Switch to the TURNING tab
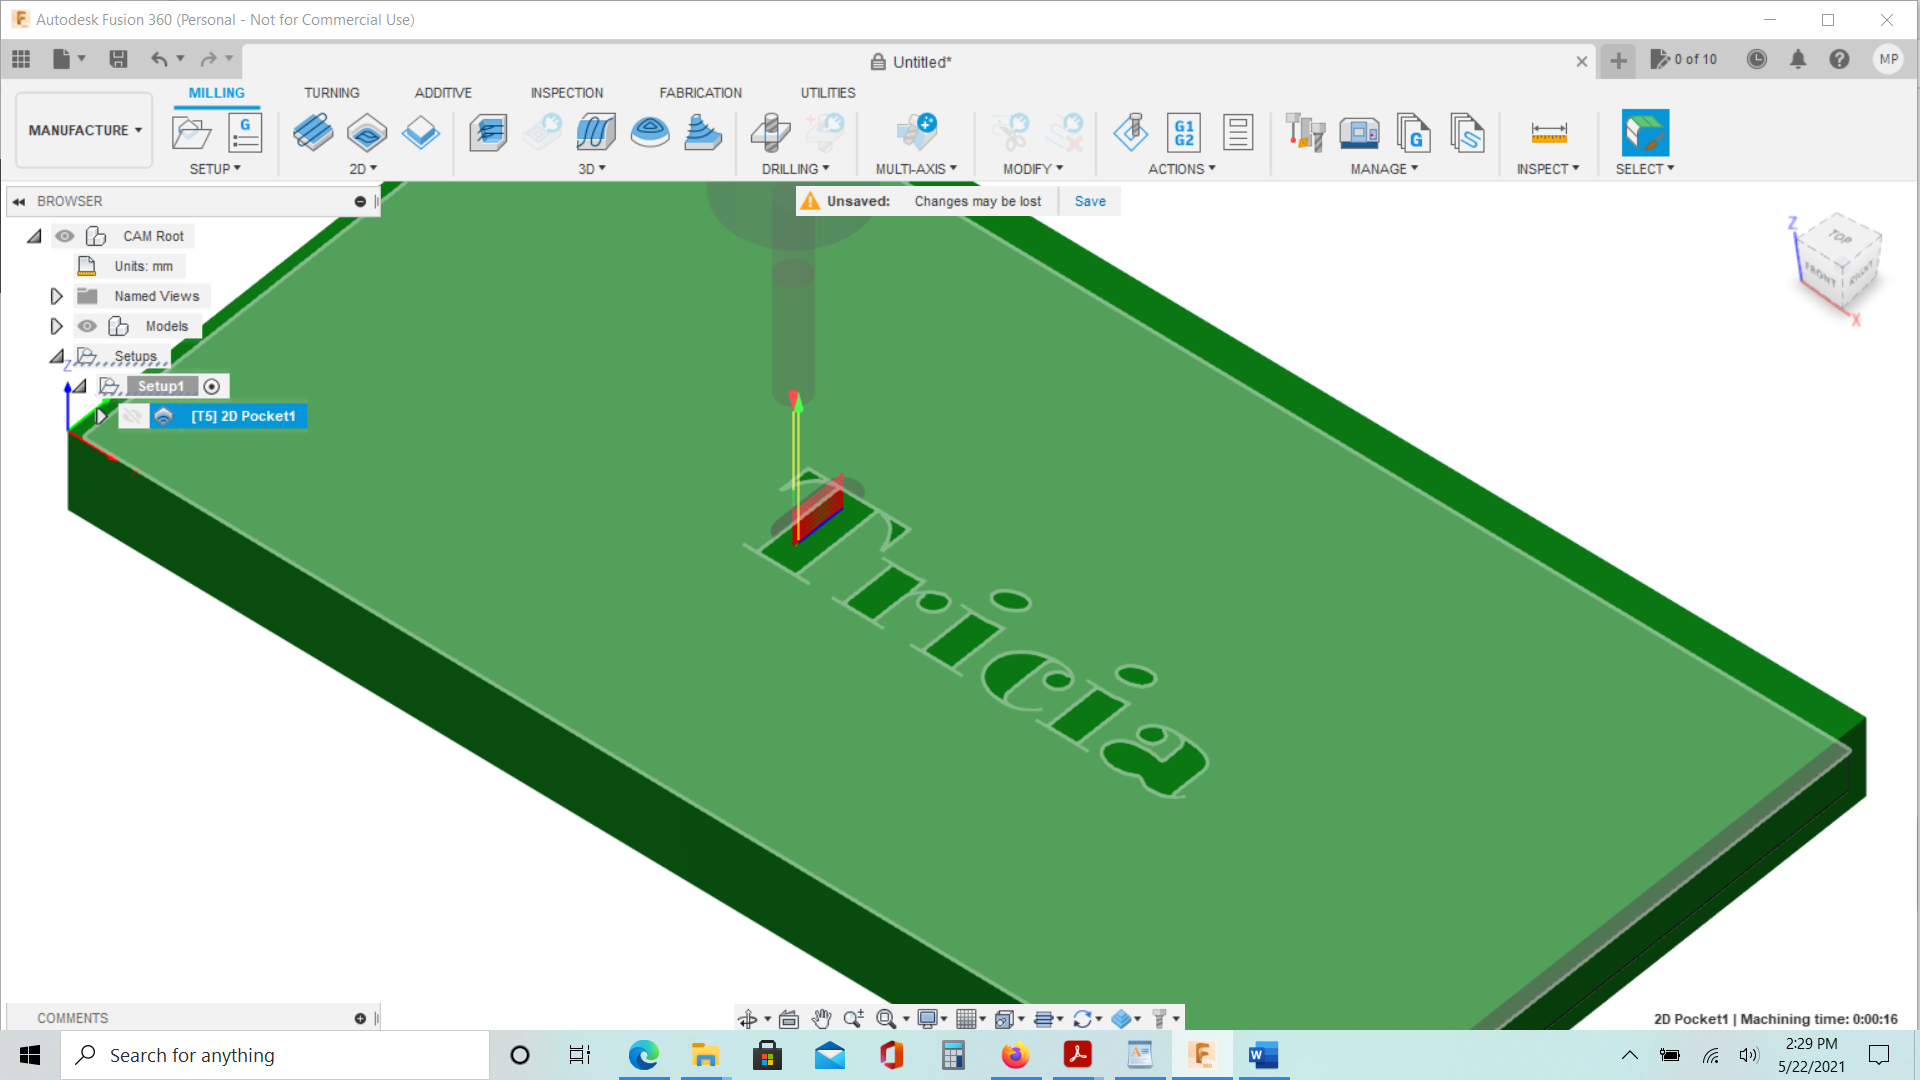1920x1080 pixels. 331,93
